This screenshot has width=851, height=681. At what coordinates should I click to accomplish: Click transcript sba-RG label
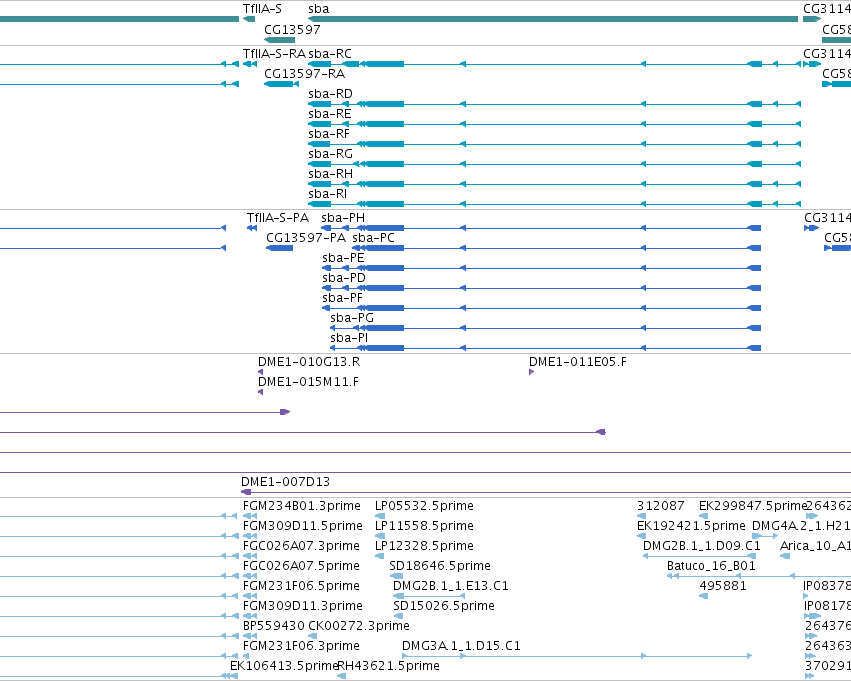(x=331, y=154)
